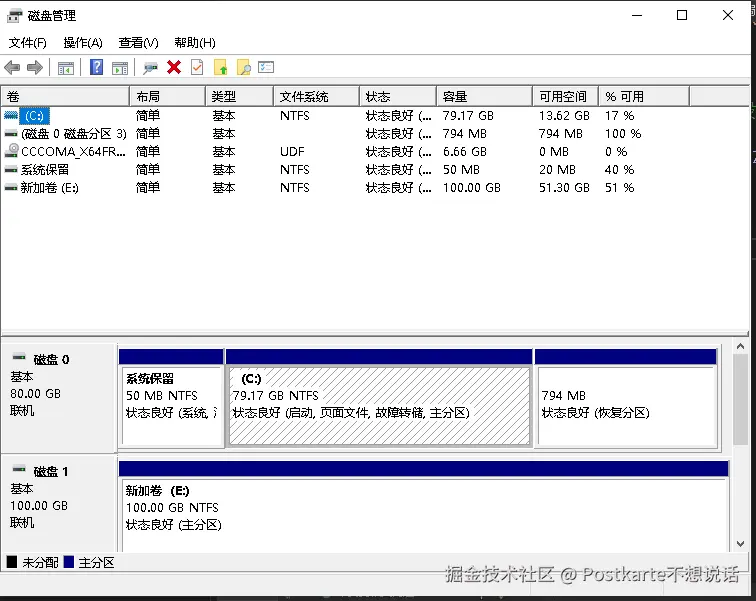Click the 40 % available cell
This screenshot has width=756, height=601.
(620, 170)
